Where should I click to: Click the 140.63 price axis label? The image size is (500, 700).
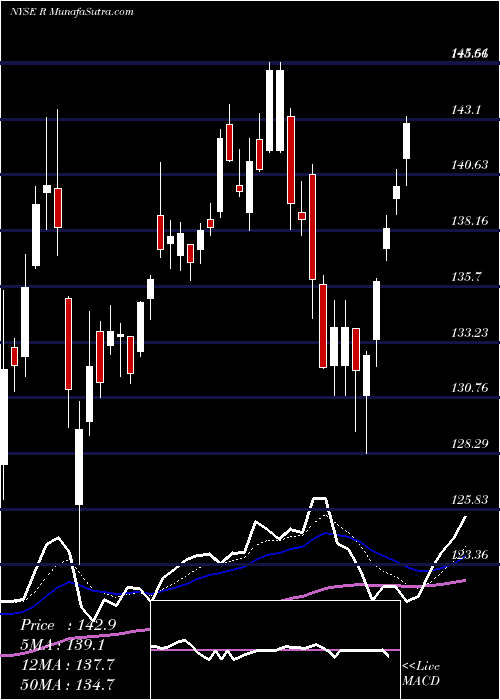coord(469,165)
